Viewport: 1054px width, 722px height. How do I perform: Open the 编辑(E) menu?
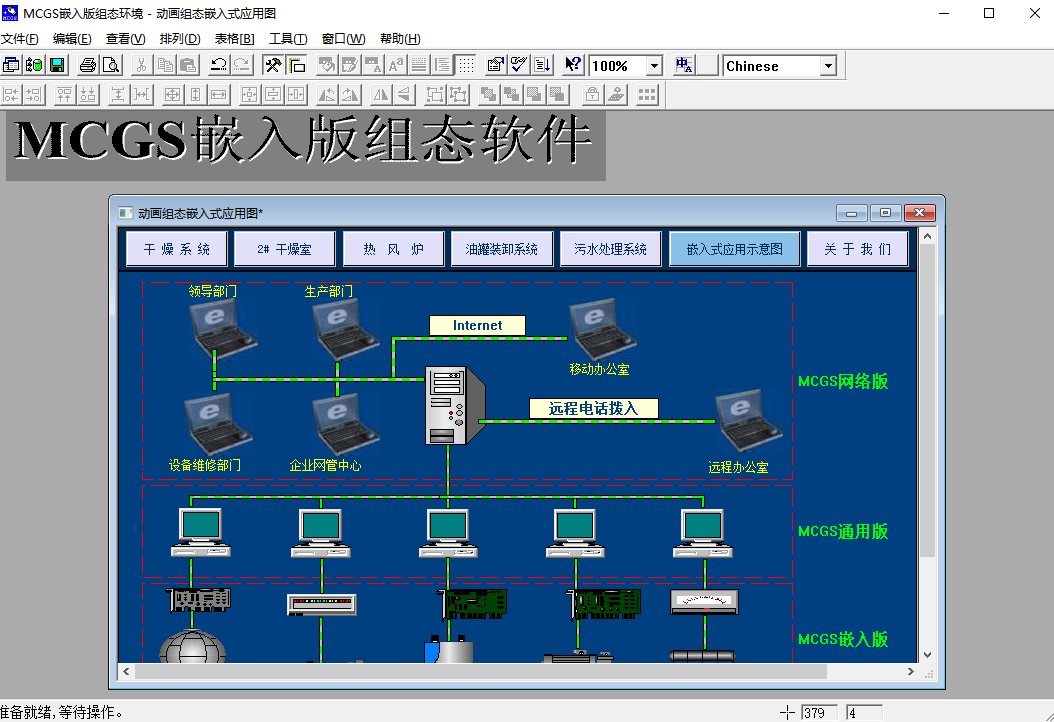(72, 39)
